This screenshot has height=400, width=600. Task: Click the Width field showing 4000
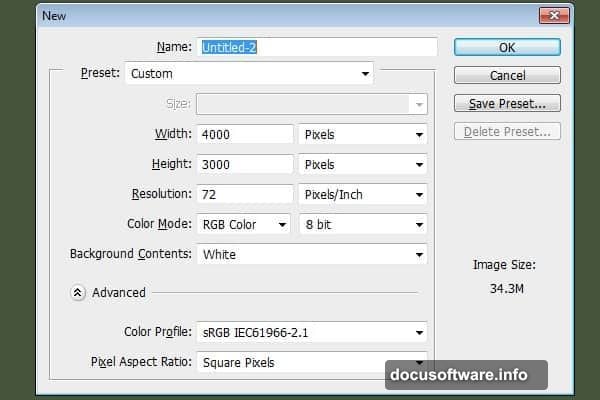(x=244, y=134)
